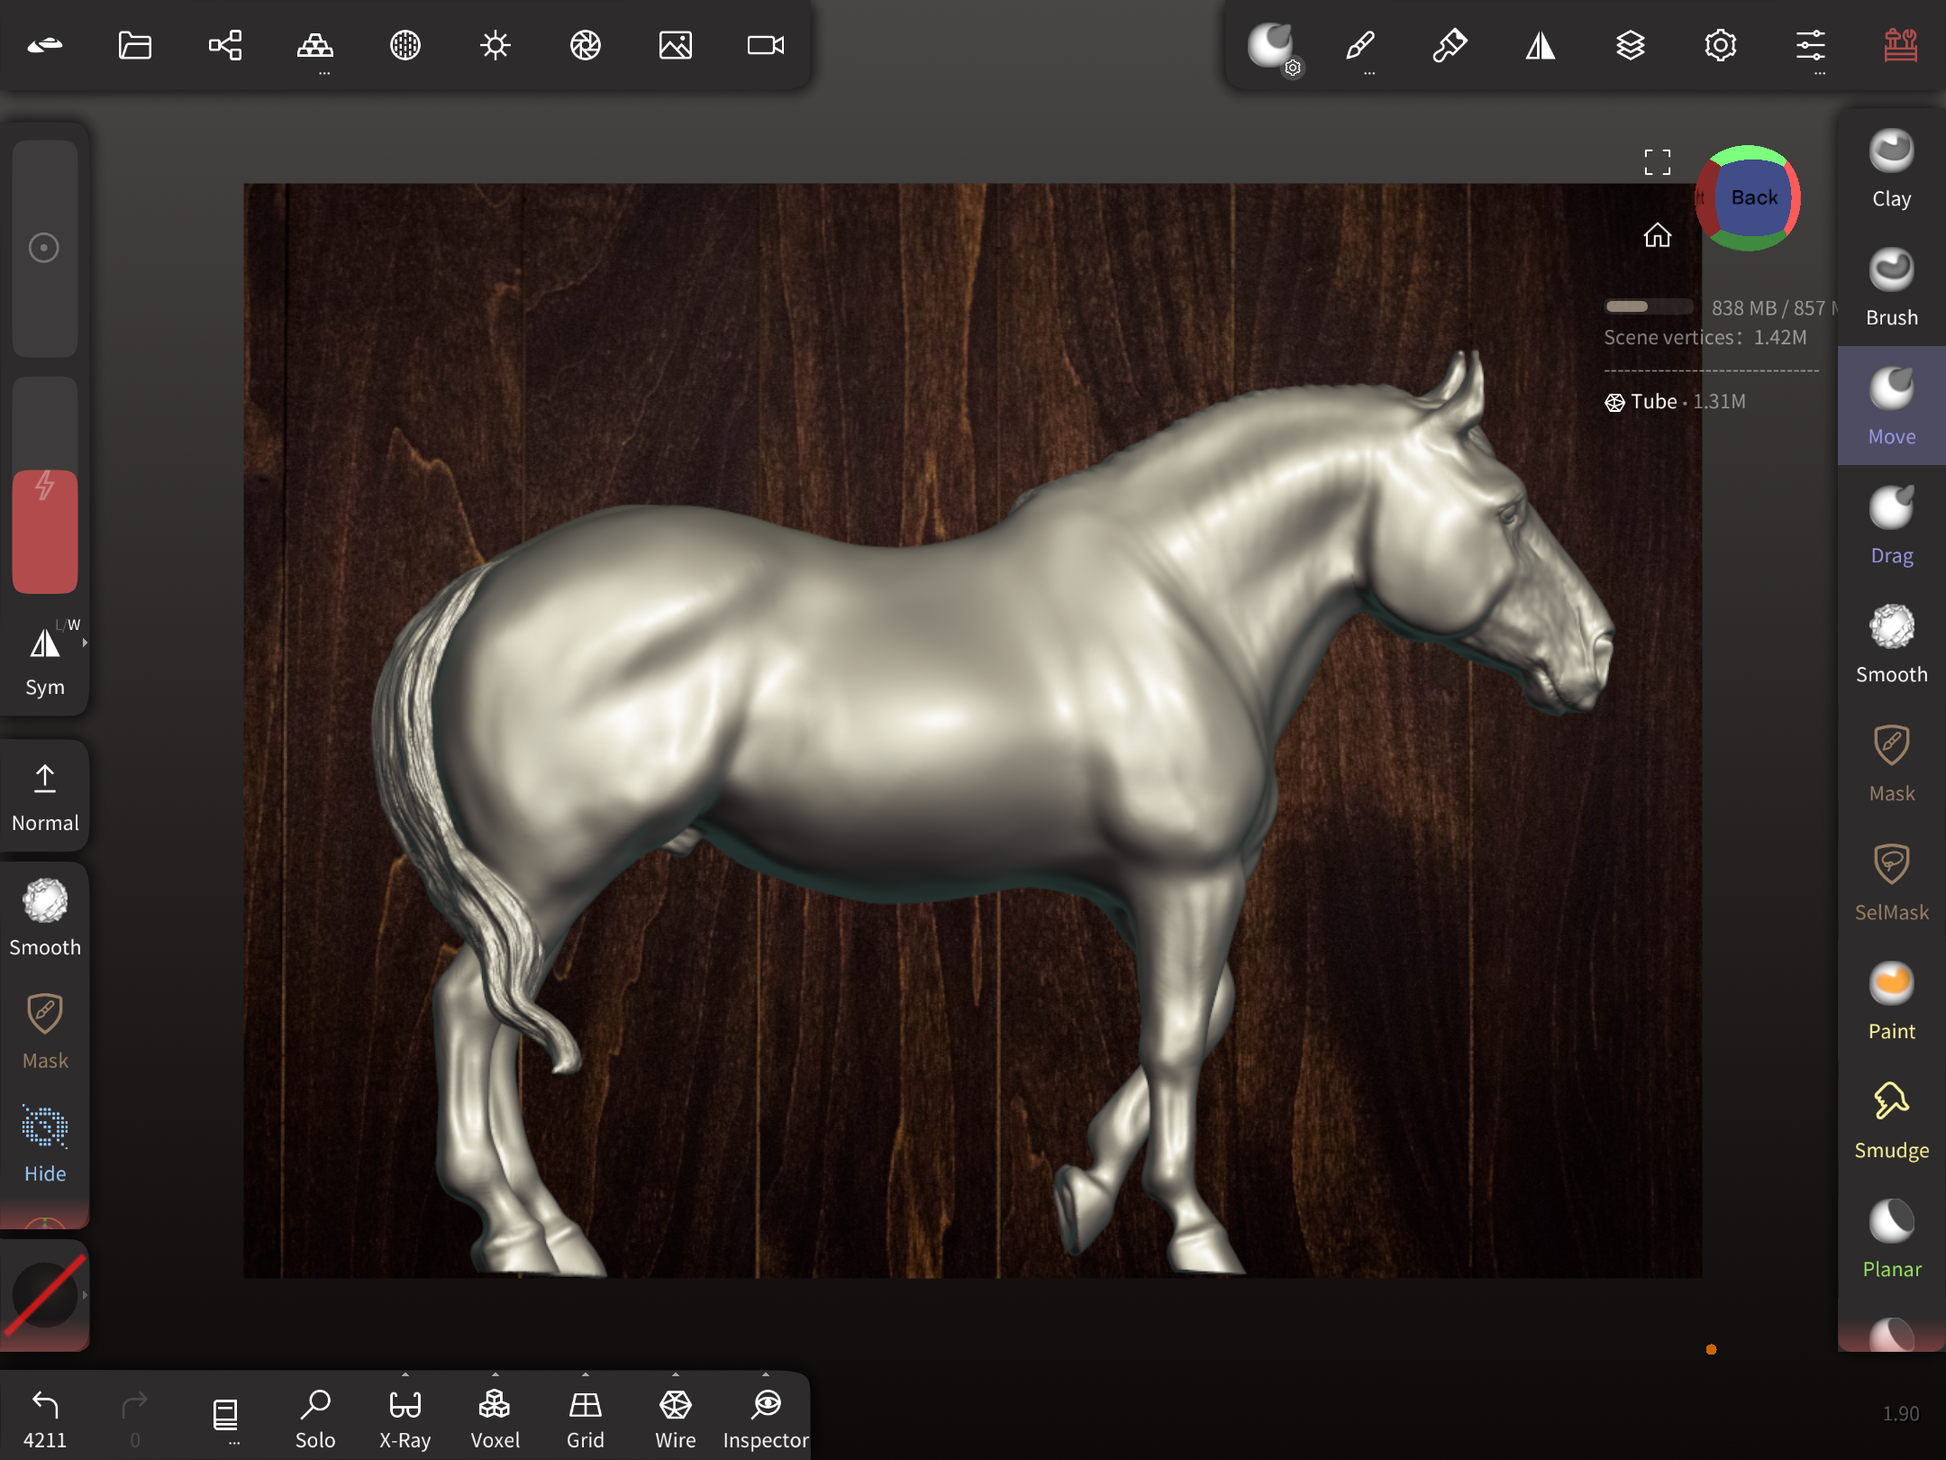Expand the Sym symmetry options arrow

coord(85,643)
